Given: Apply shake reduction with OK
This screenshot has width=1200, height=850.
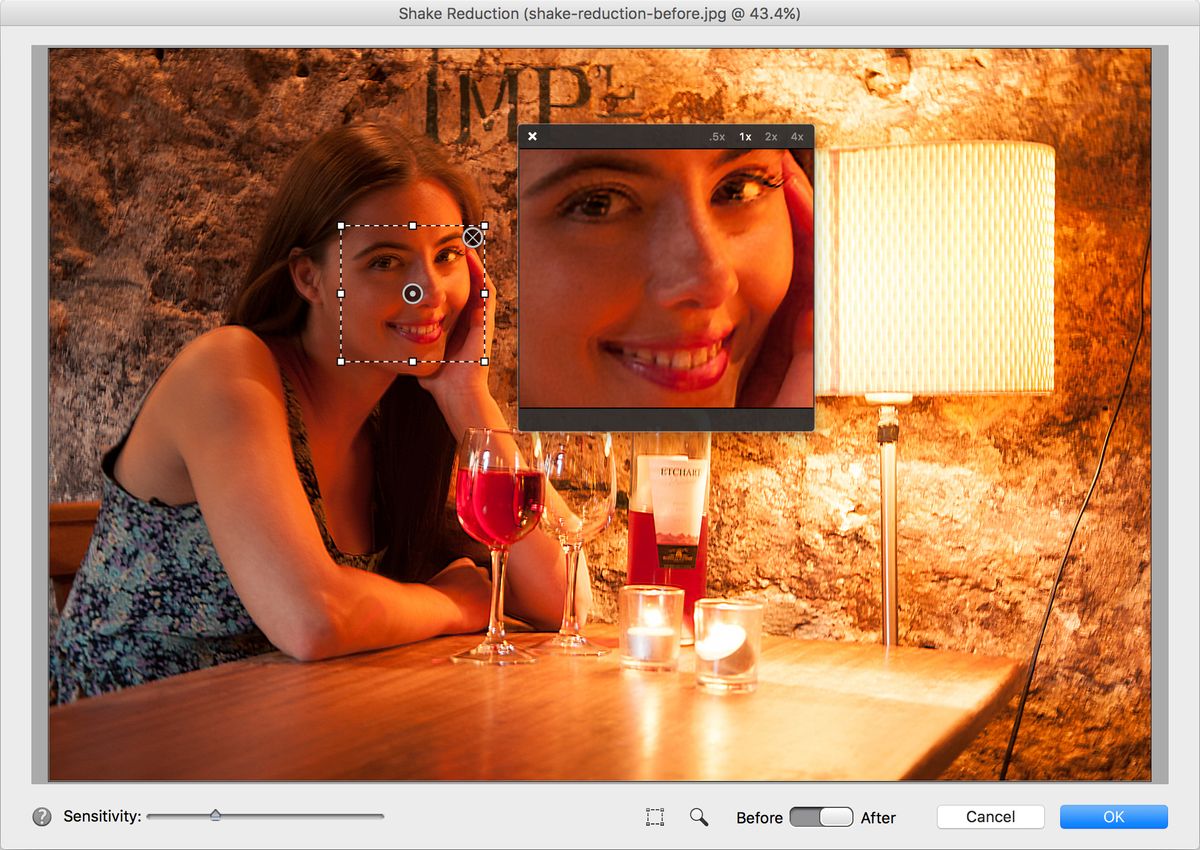Looking at the screenshot, I should tap(1113, 817).
